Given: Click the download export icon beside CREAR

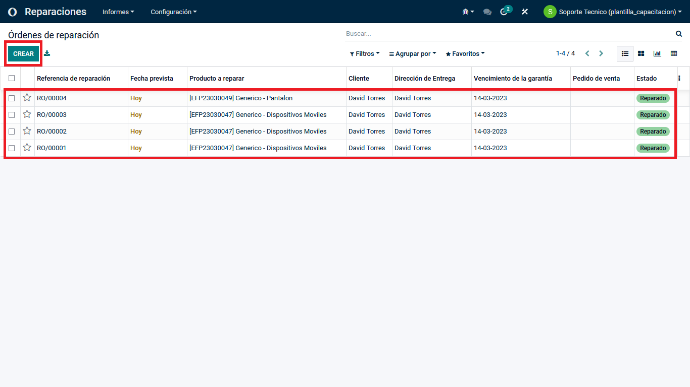Looking at the screenshot, I should tap(47, 54).
